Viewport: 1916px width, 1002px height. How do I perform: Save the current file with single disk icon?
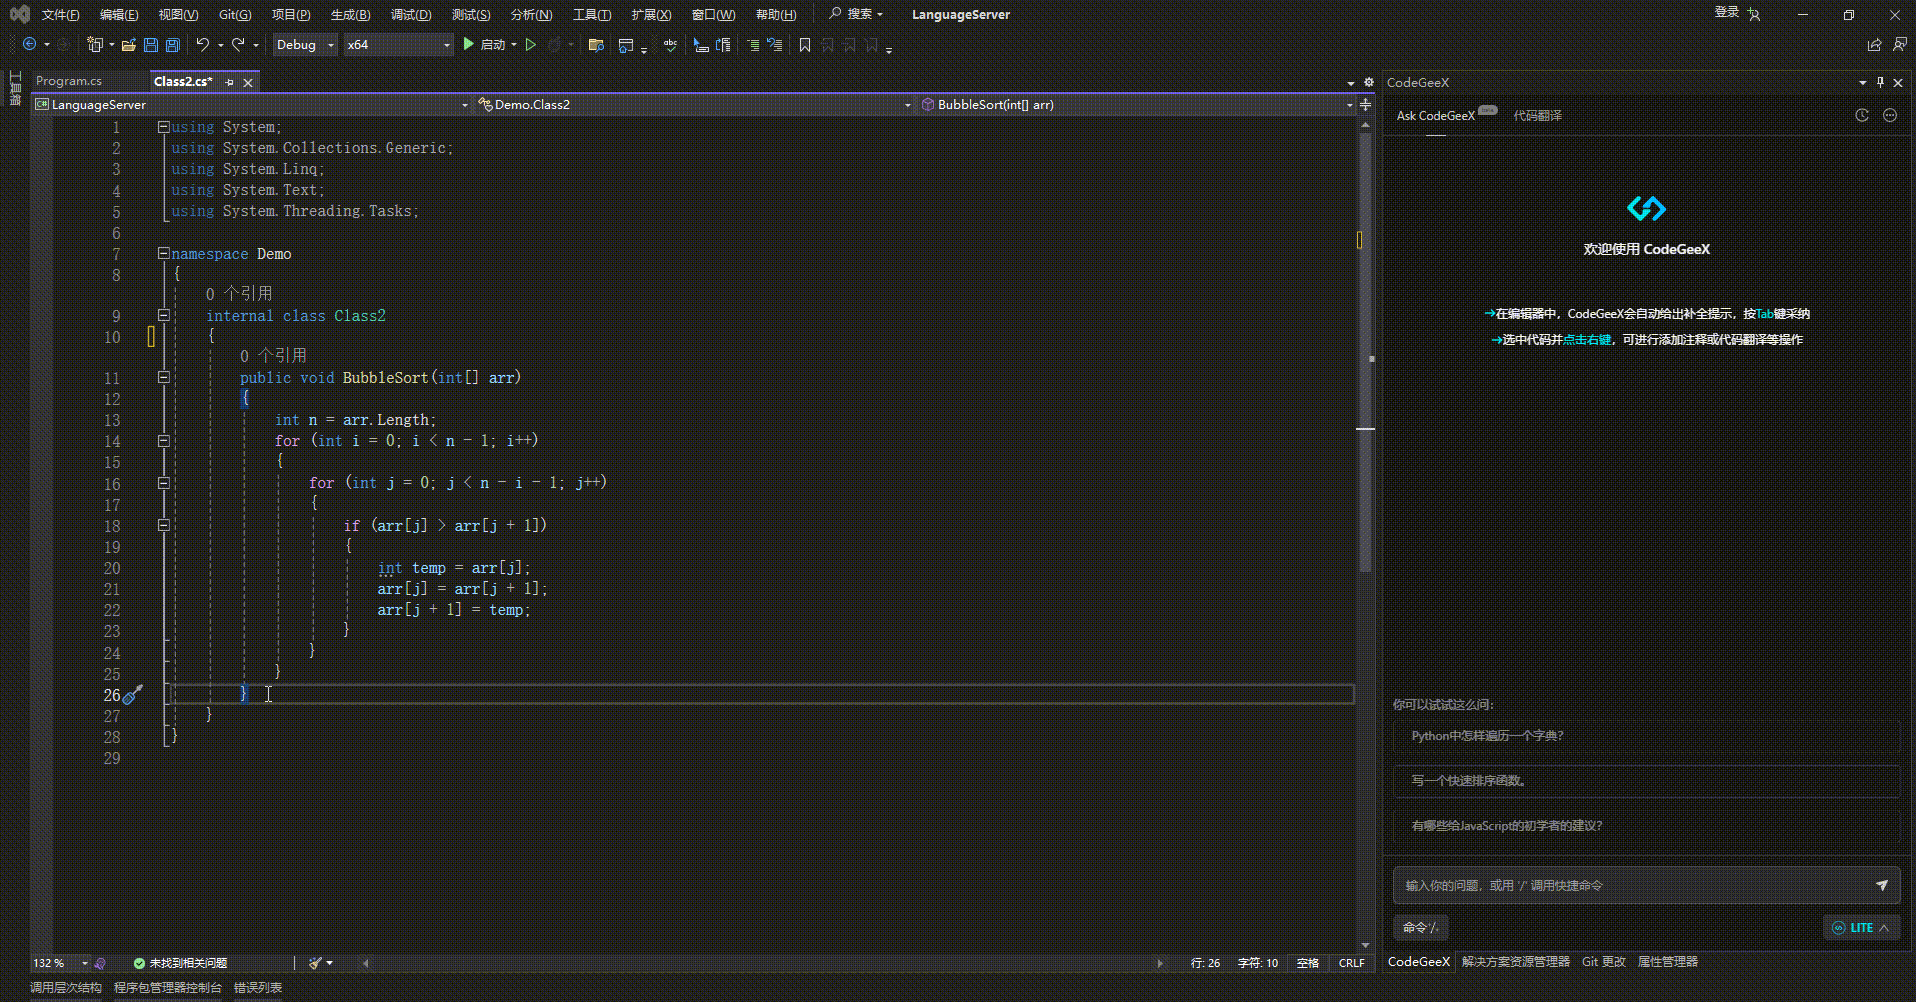tap(151, 44)
